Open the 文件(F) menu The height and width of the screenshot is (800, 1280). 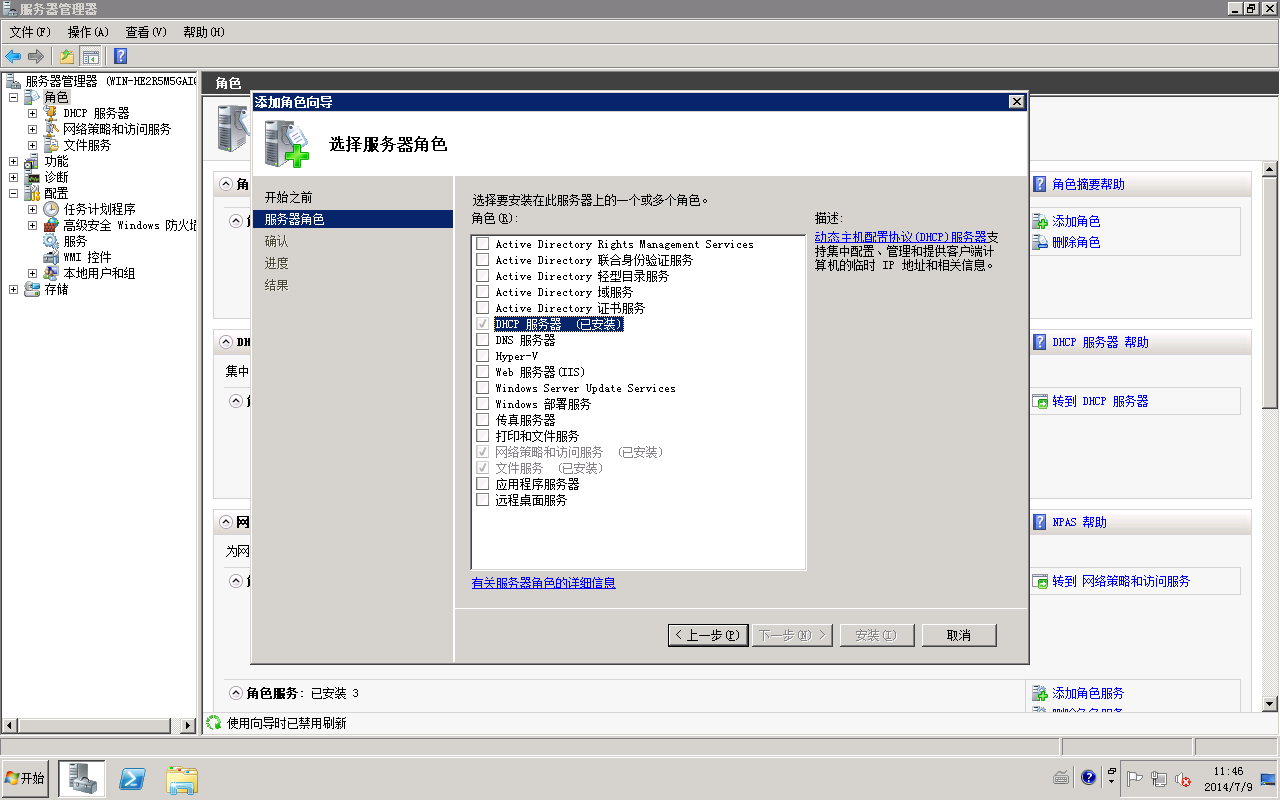point(30,32)
